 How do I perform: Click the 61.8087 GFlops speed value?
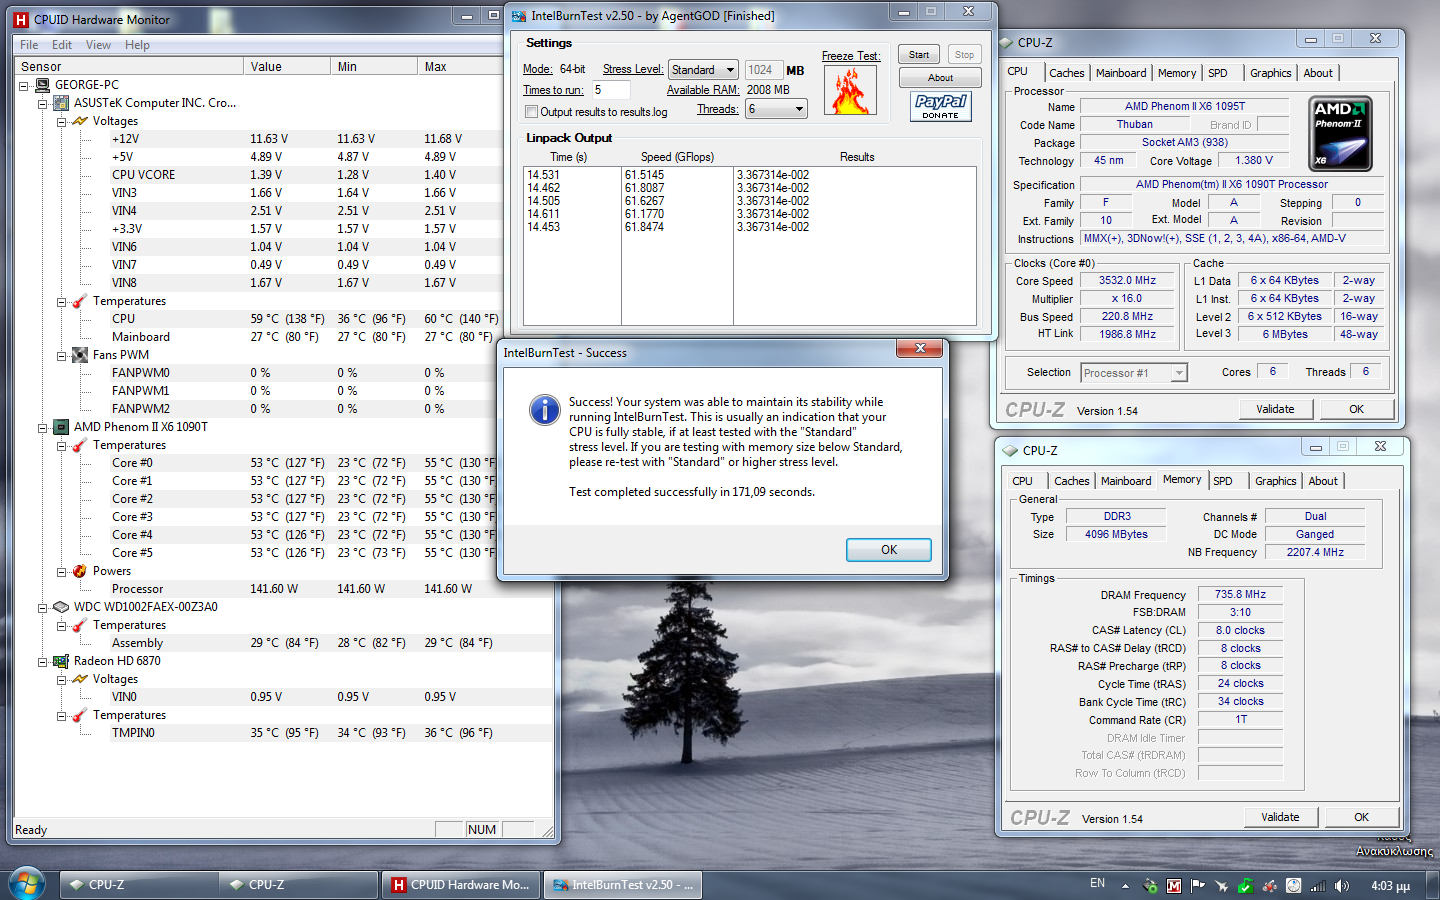coord(644,188)
